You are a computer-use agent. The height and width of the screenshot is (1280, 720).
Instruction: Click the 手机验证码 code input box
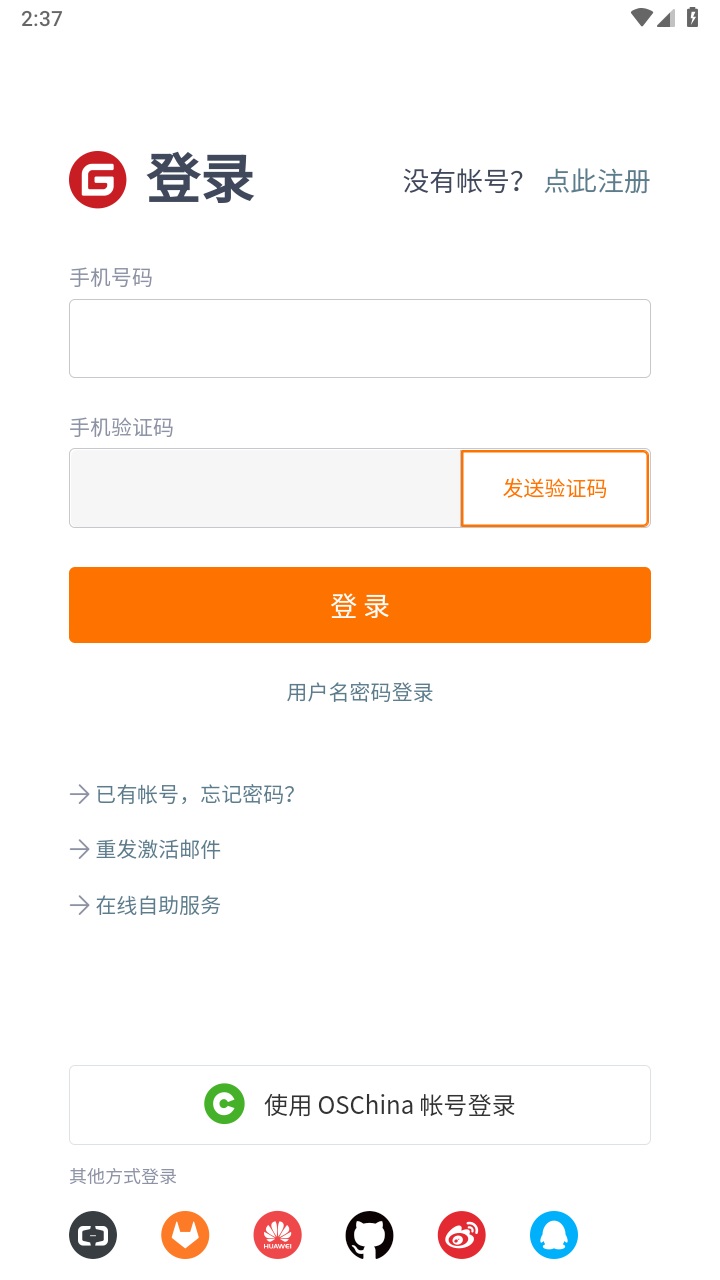click(x=265, y=488)
